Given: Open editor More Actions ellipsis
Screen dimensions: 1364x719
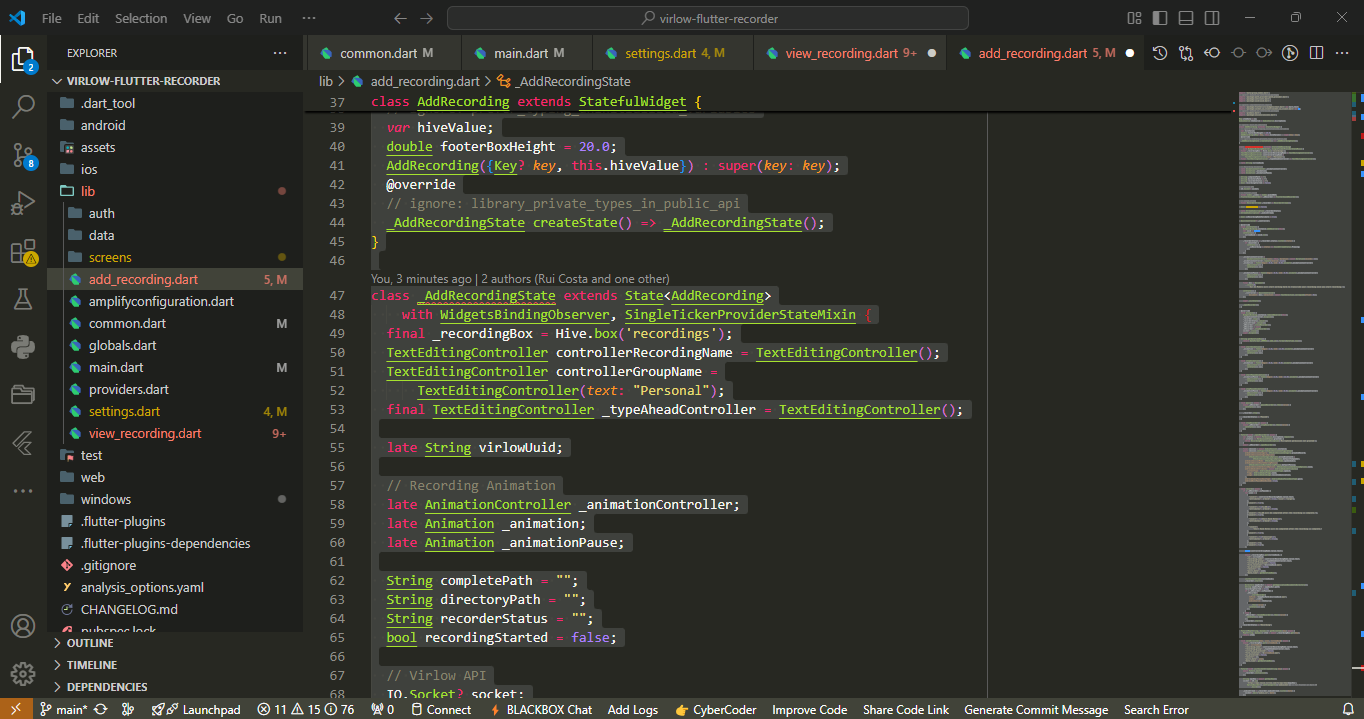Looking at the screenshot, I should (1342, 53).
